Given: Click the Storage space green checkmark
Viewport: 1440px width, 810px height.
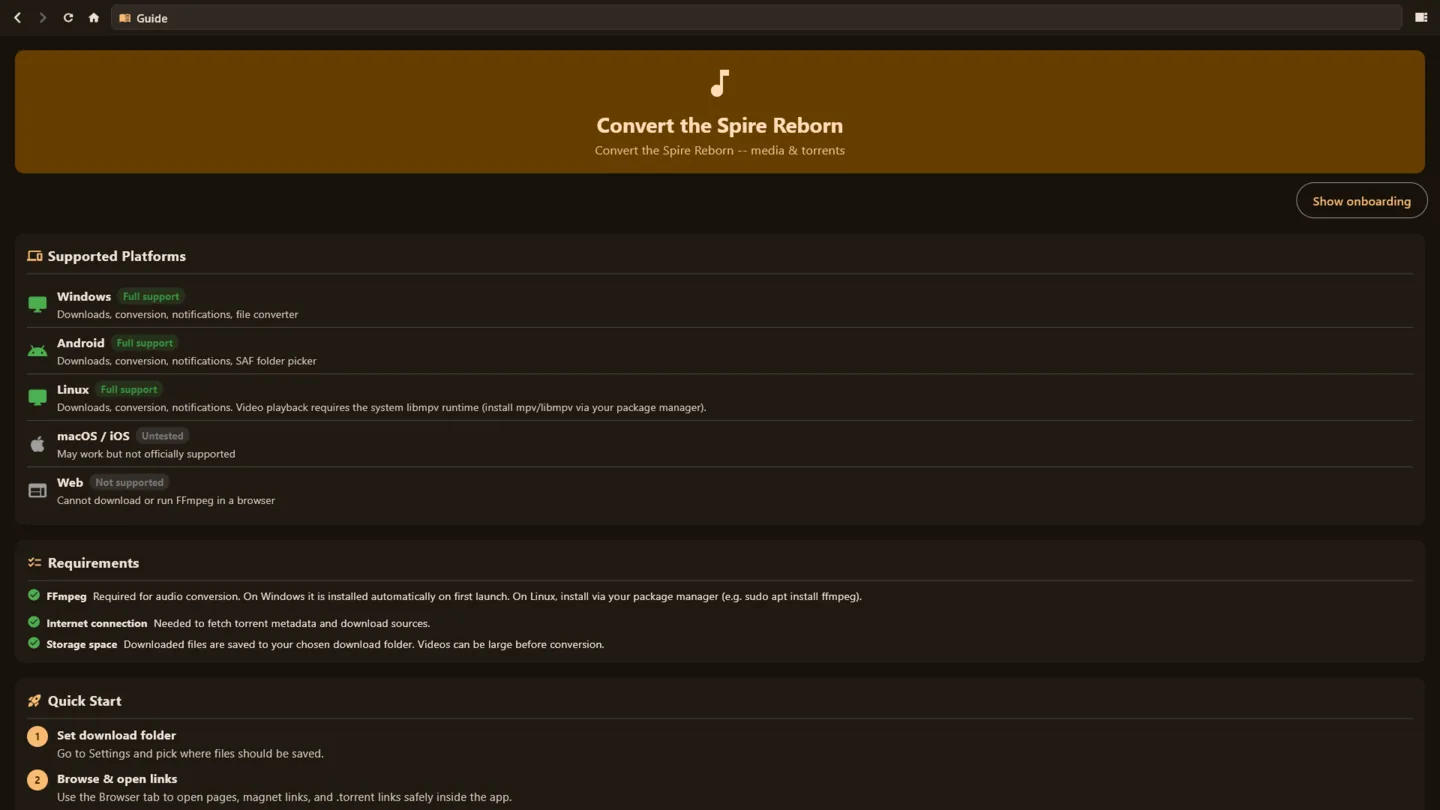Looking at the screenshot, I should tap(34, 643).
